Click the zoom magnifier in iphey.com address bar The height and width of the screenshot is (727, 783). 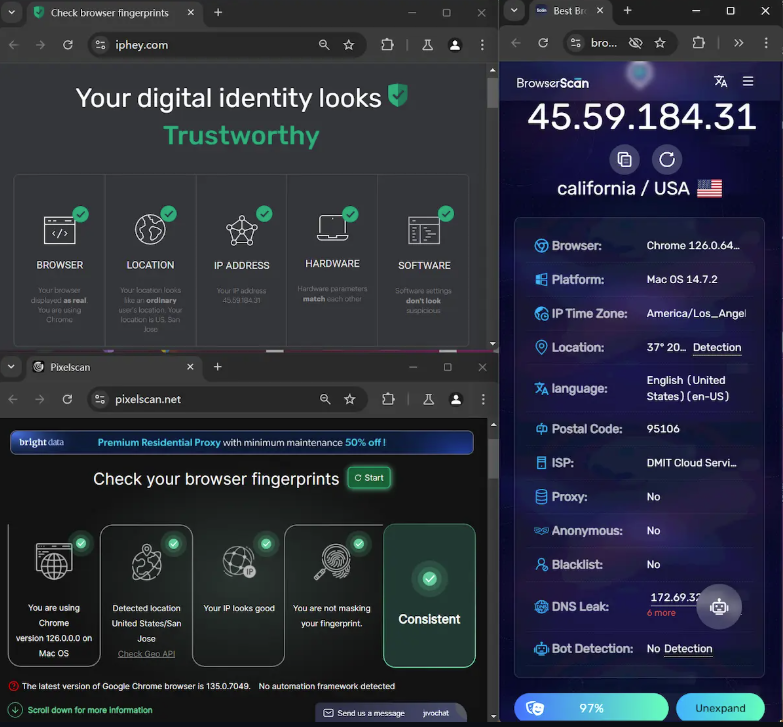click(324, 45)
